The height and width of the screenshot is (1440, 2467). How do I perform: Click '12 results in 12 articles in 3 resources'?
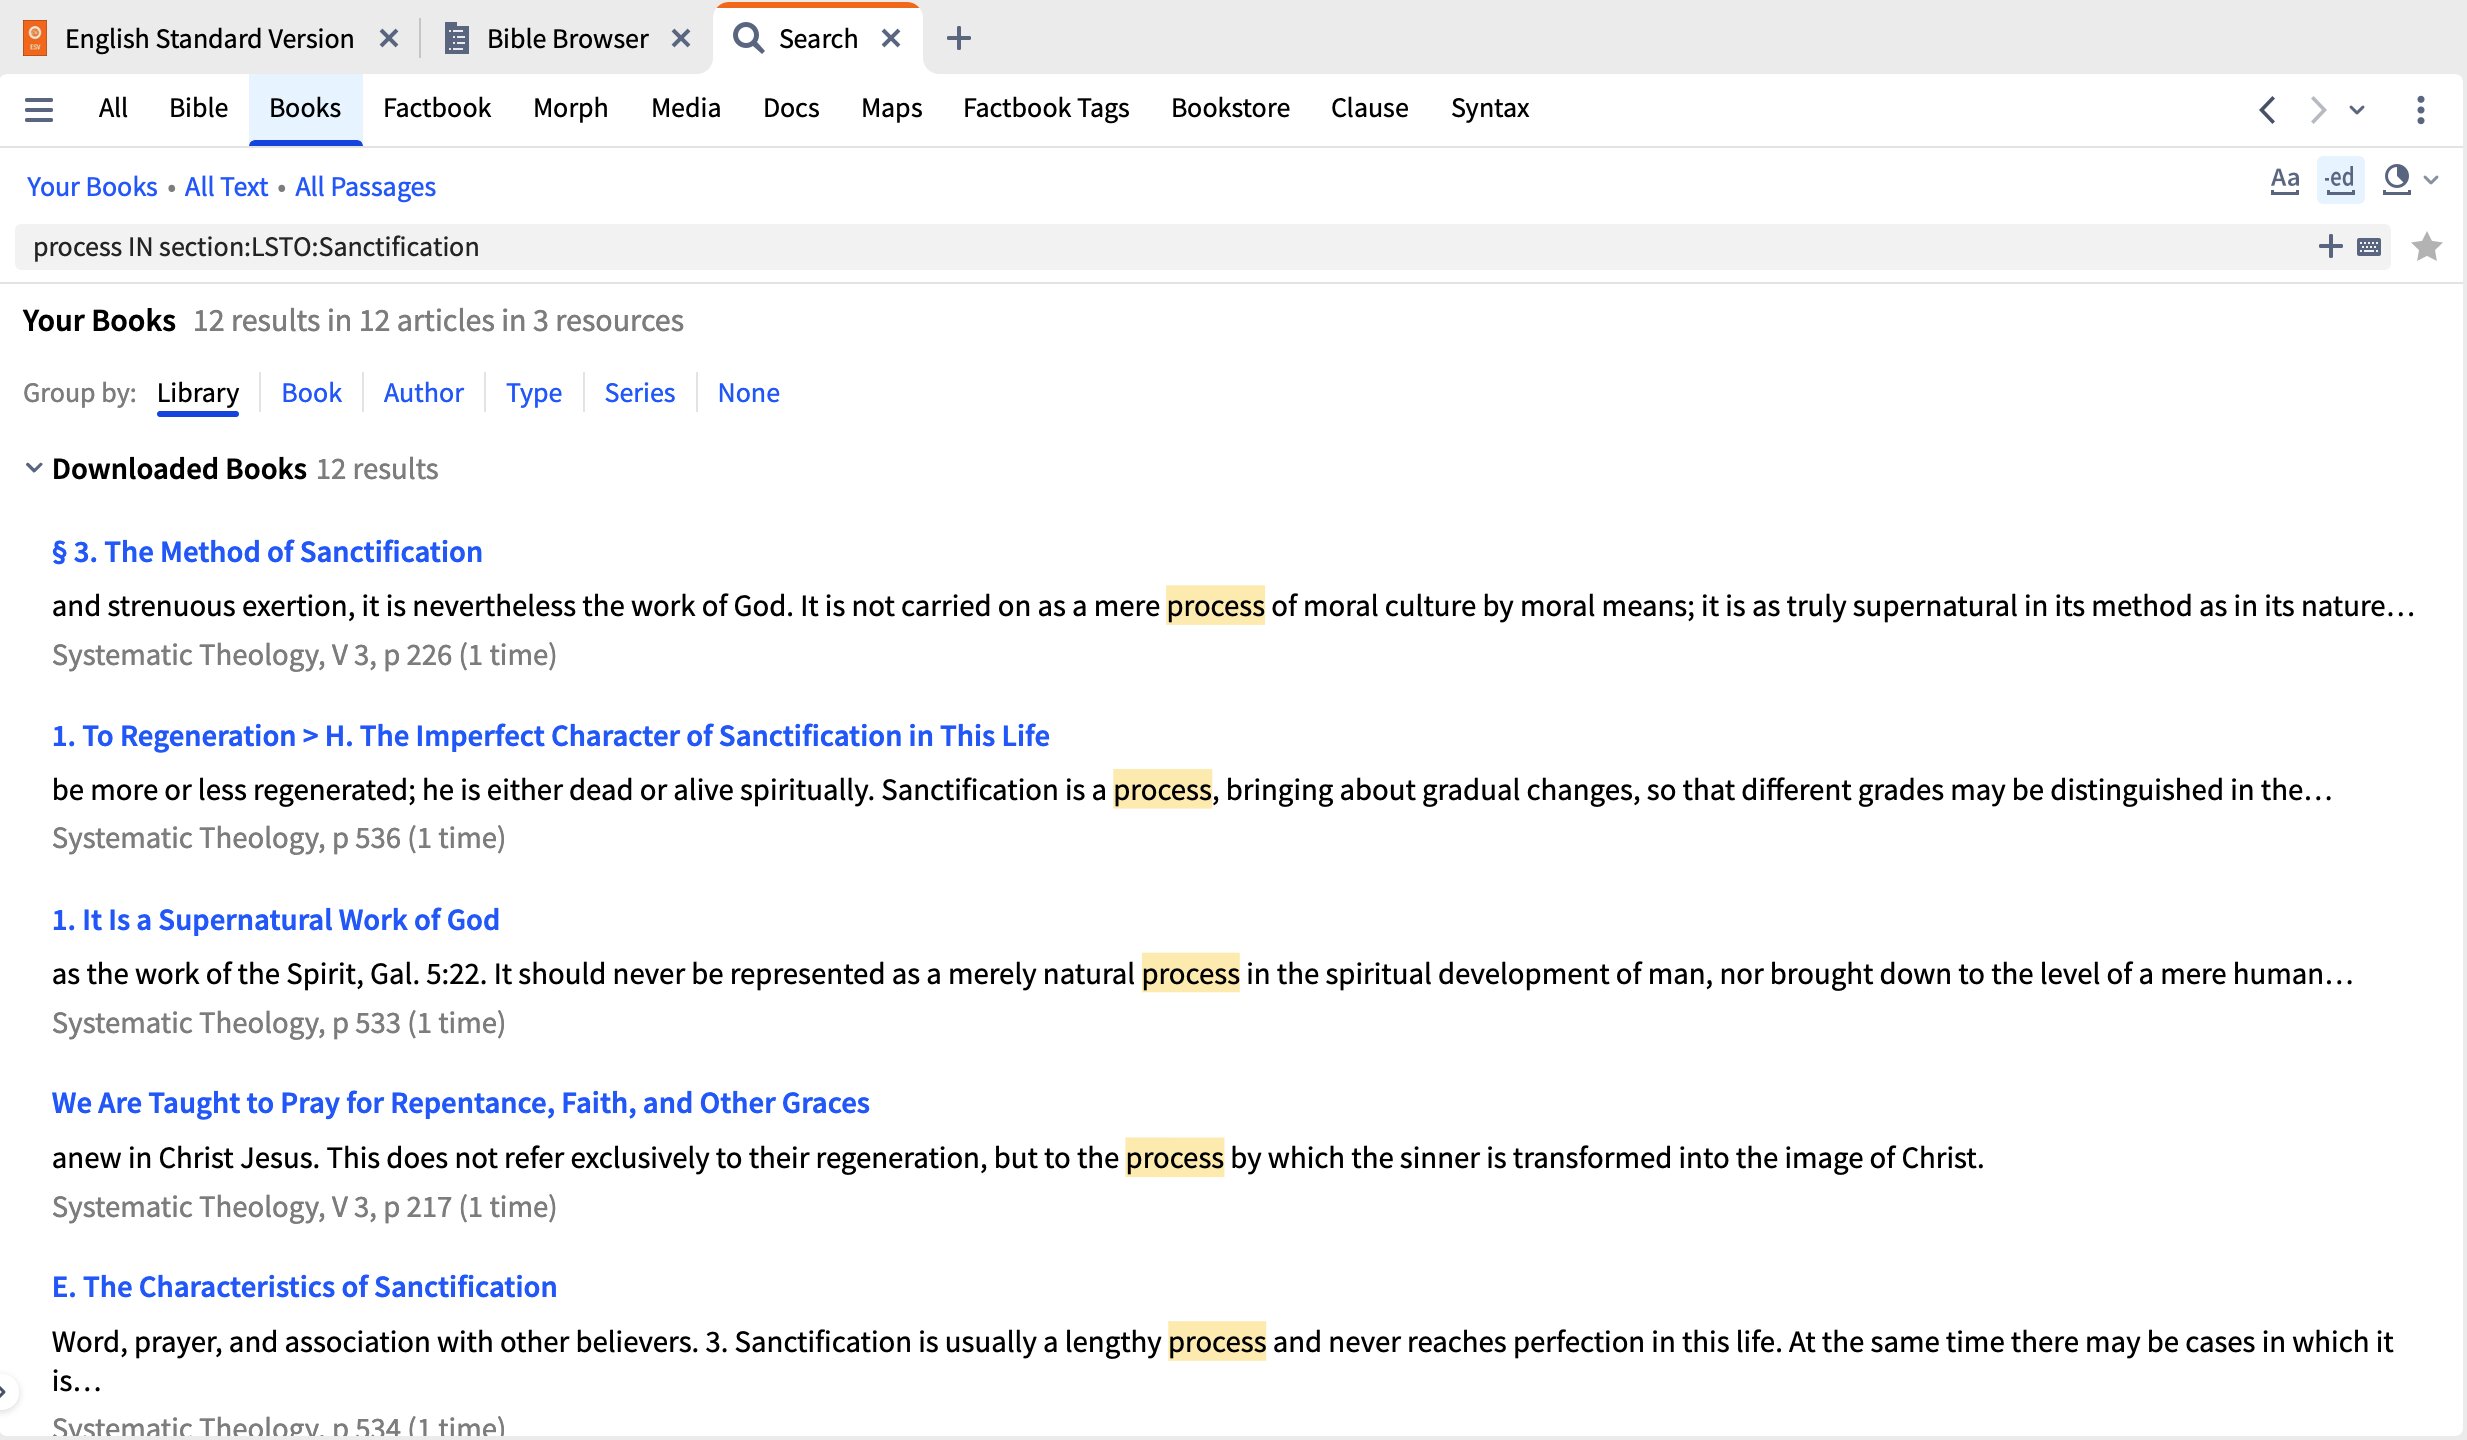tap(438, 321)
